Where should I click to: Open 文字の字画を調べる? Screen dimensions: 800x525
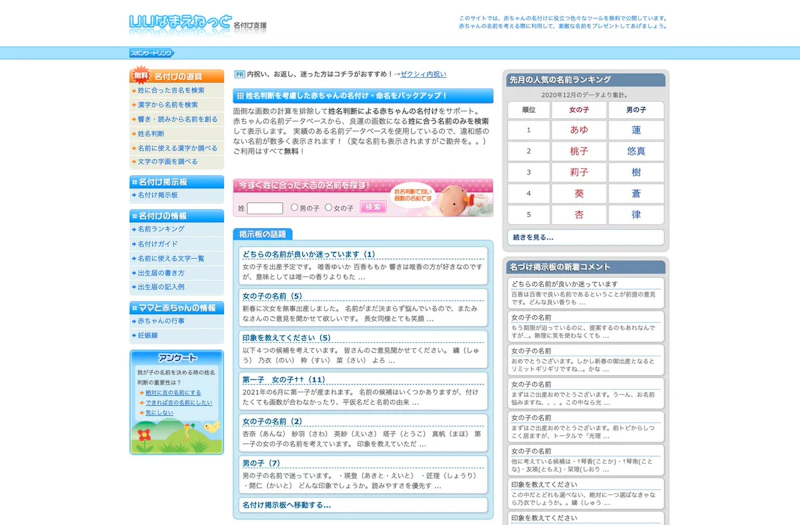168,161
